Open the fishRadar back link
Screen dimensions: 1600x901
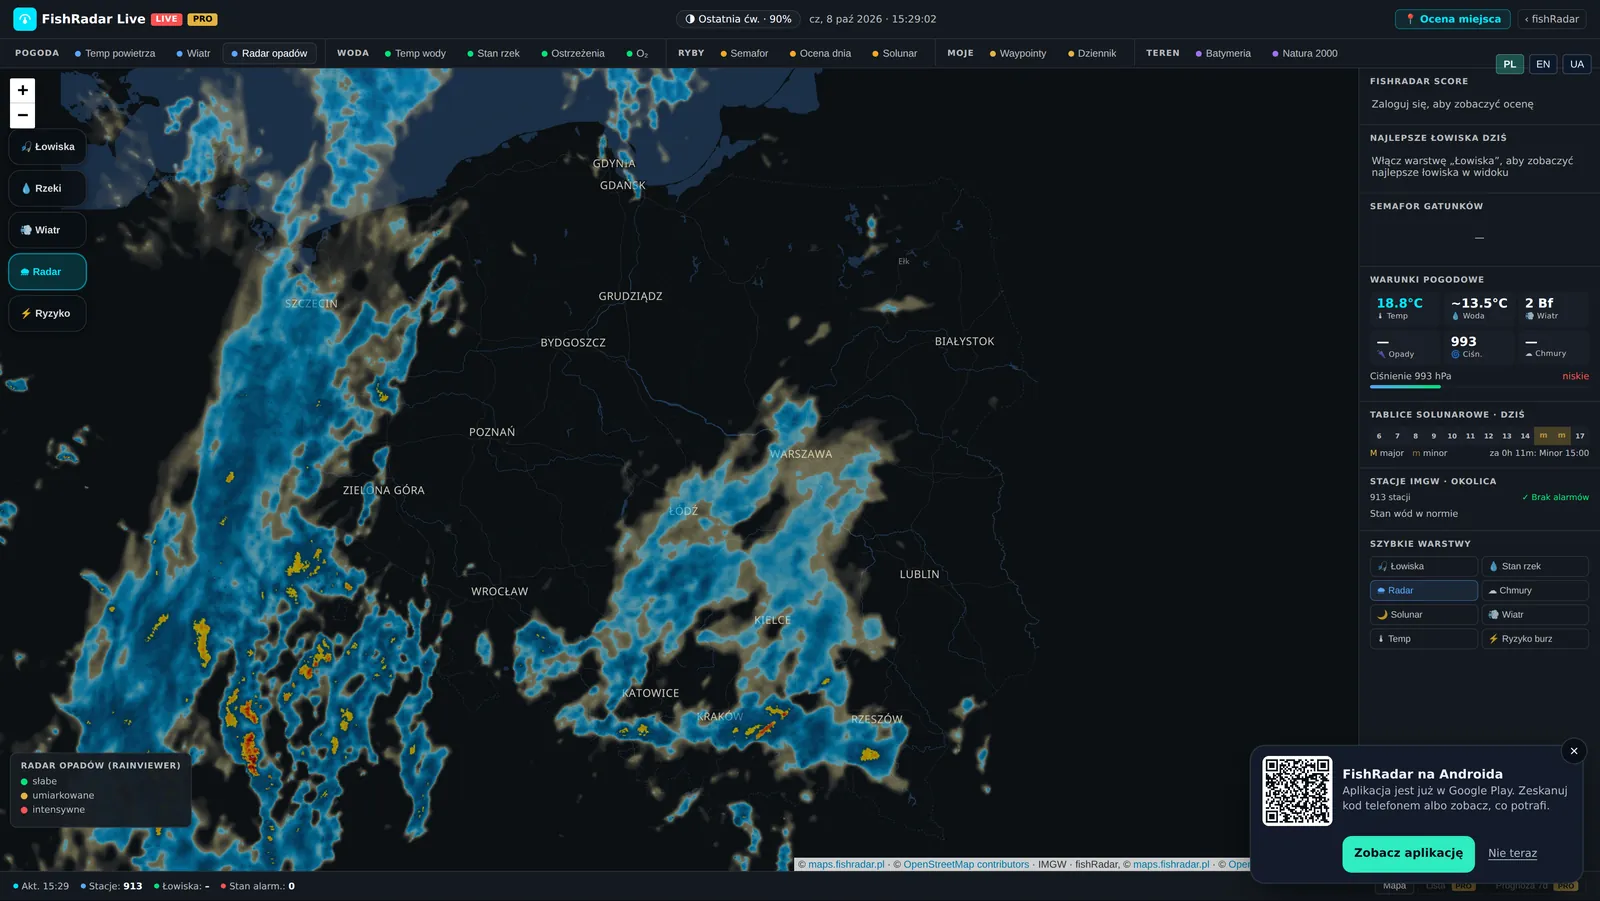point(1552,19)
